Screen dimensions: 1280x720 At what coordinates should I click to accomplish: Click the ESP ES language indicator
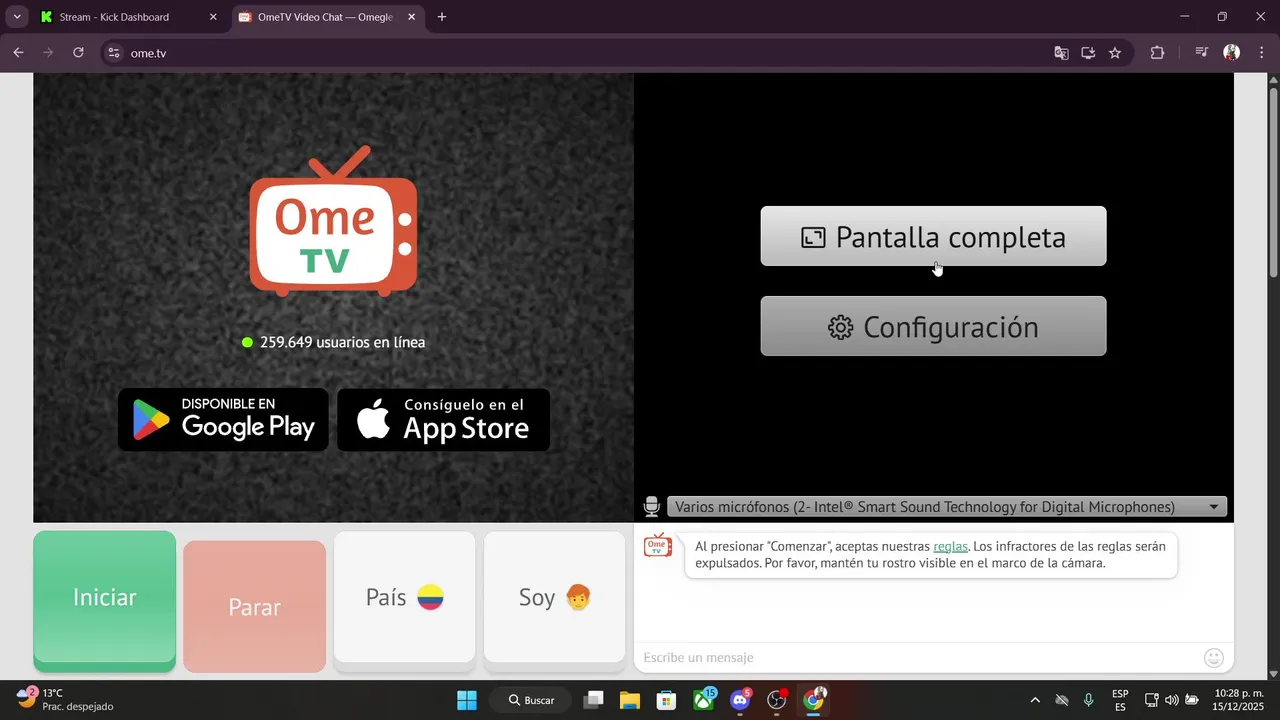click(1120, 700)
